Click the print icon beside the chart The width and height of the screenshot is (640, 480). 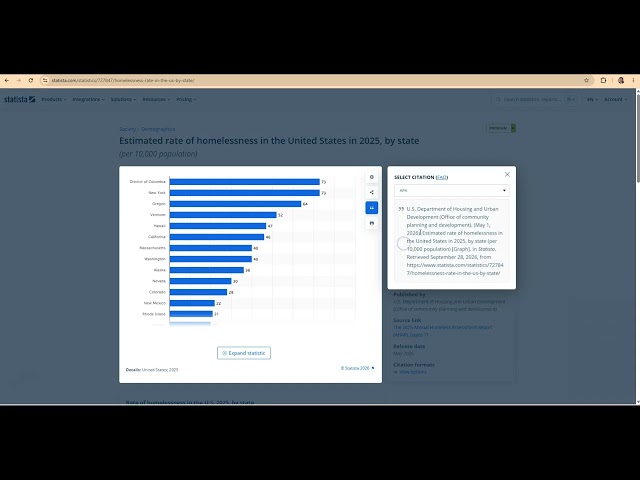[x=371, y=223]
